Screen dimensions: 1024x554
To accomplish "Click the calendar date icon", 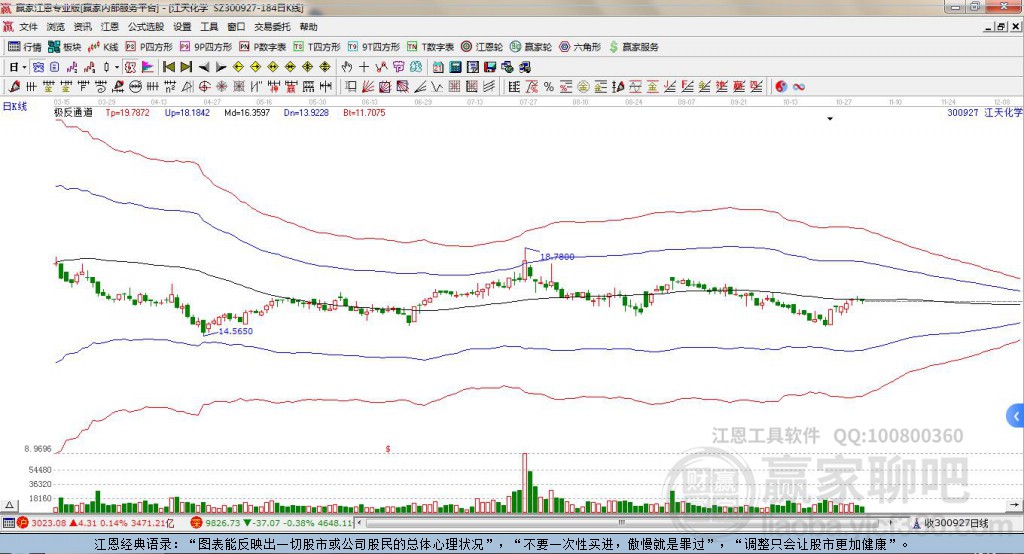I will coord(438,67).
